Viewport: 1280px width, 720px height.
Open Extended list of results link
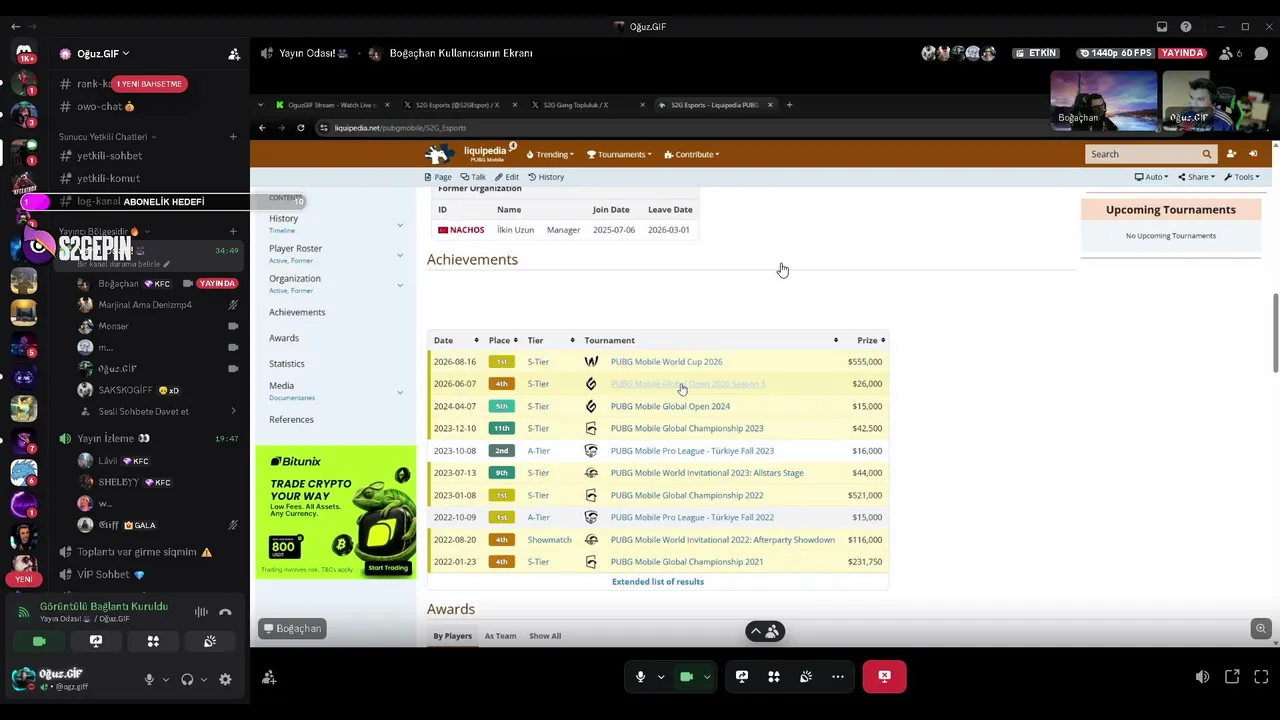click(x=658, y=582)
